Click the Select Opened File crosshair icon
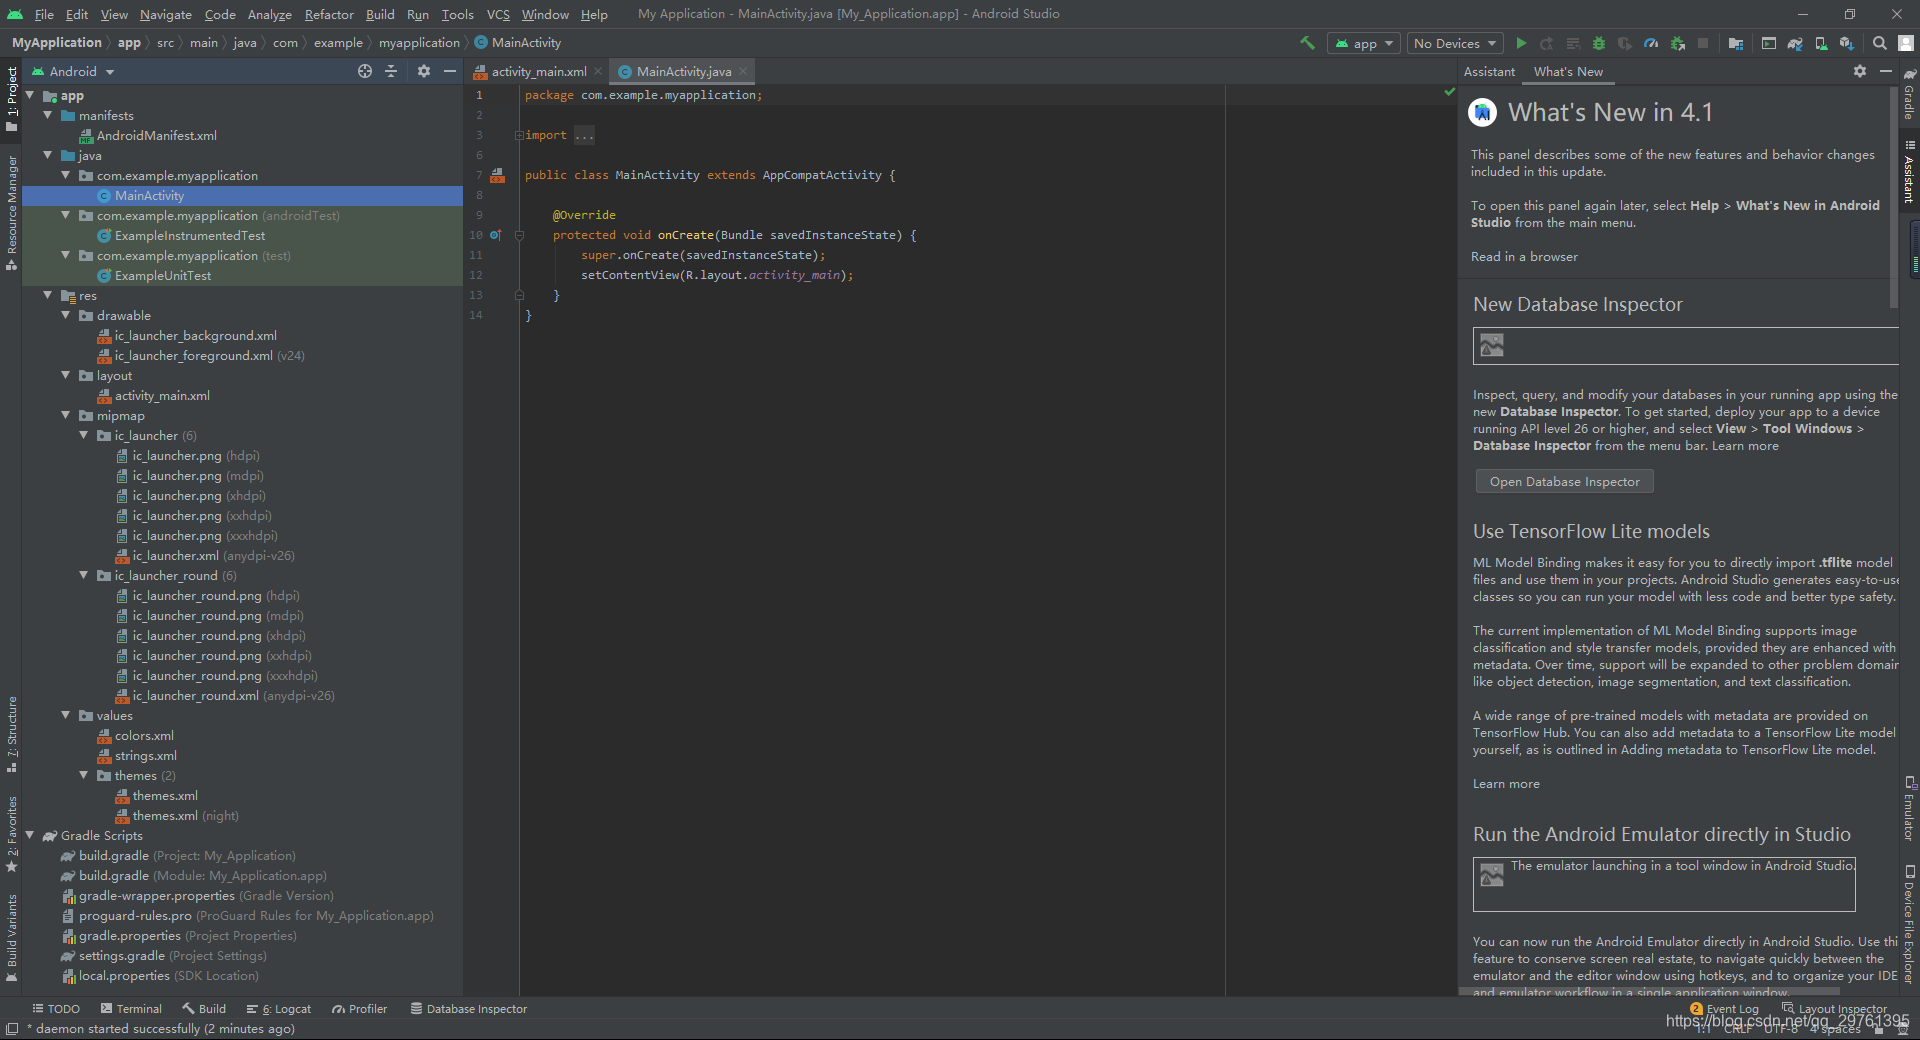The width and height of the screenshot is (1920, 1040). (x=365, y=71)
